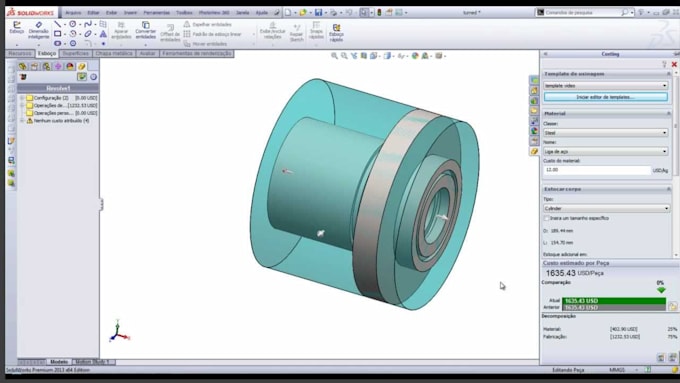Switch to the Superfícies tab
This screenshot has height=383, width=680.
[x=75, y=53]
